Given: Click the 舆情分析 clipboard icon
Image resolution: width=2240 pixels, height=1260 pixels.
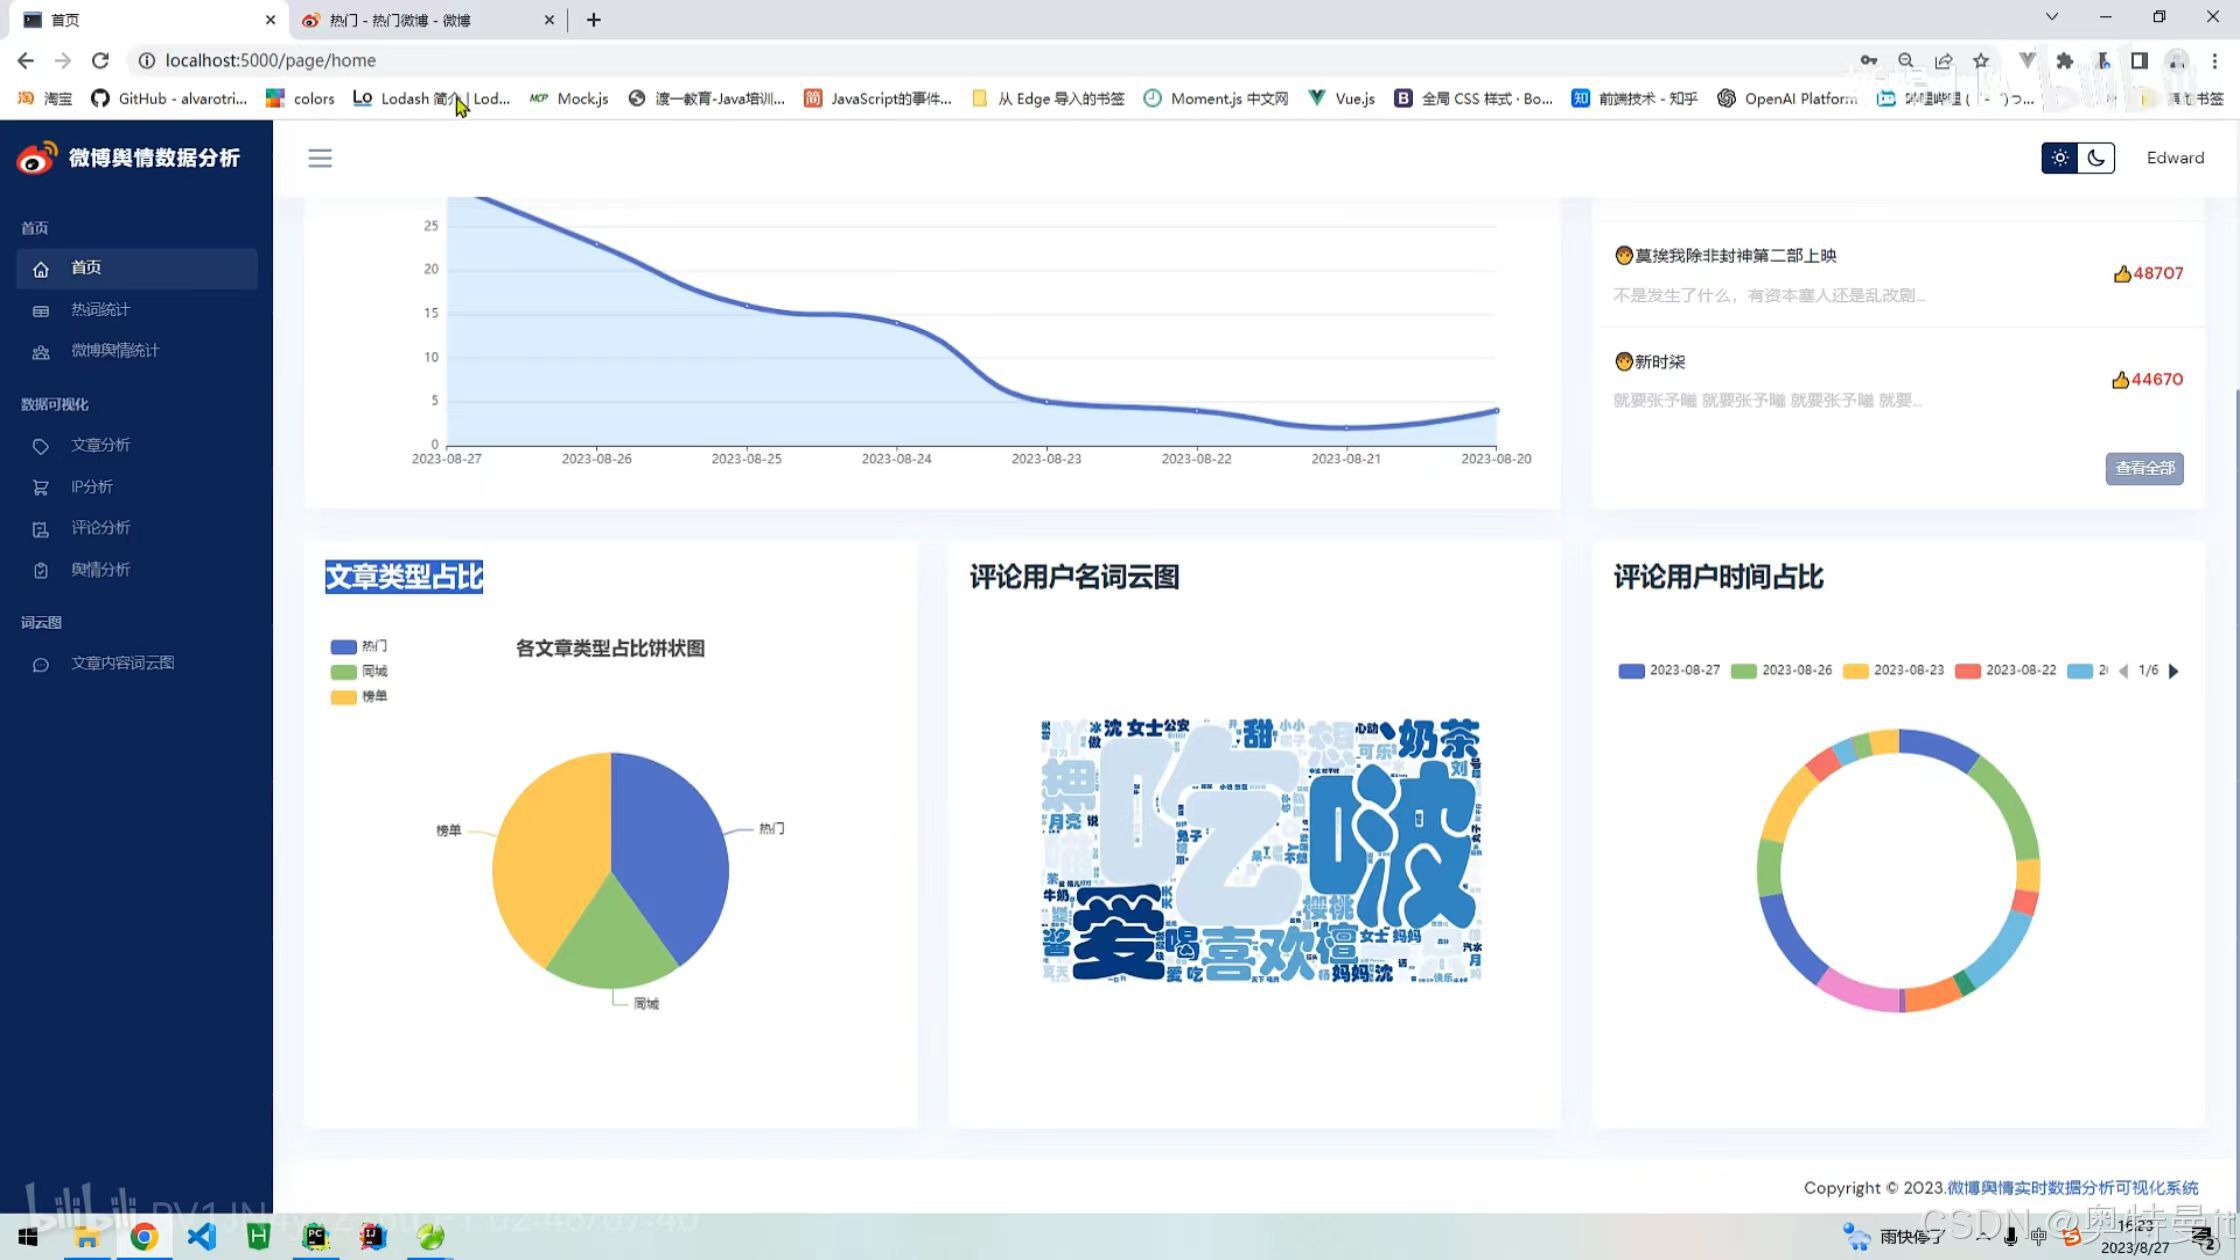Looking at the screenshot, I should (x=40, y=571).
